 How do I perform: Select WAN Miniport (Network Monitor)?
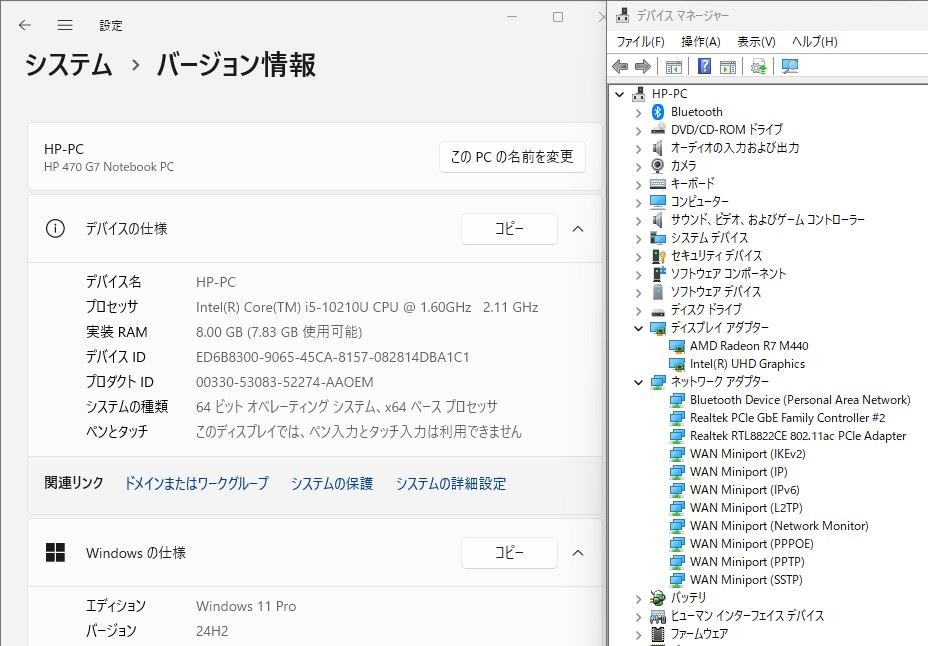pos(779,526)
